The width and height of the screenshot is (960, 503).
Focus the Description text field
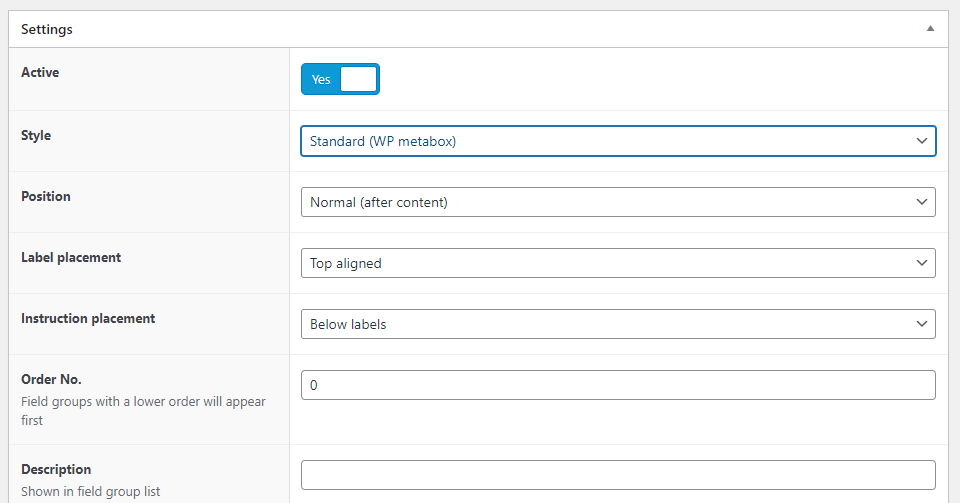[x=618, y=475]
